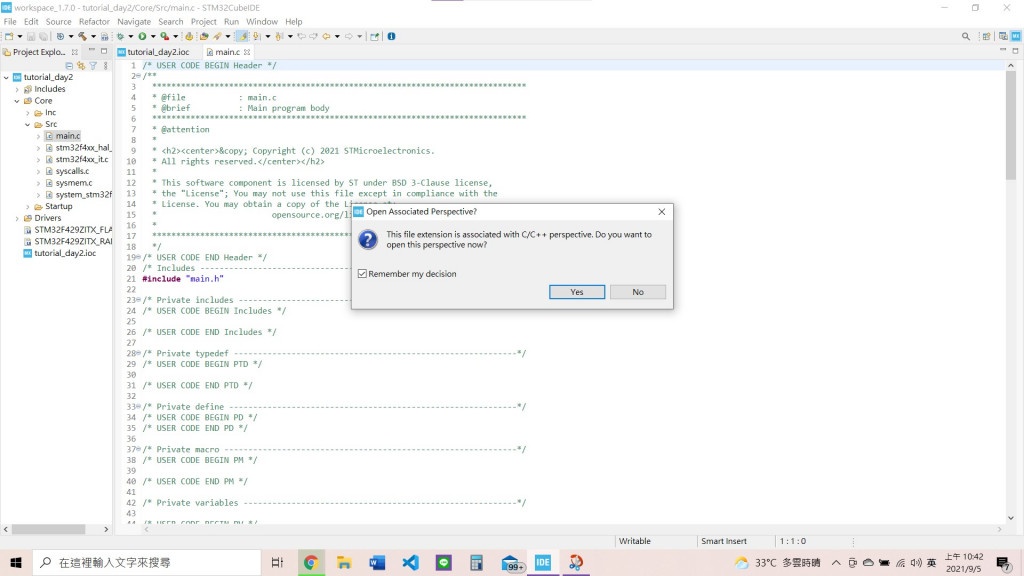
Task: Toggle the Remember my decision checkbox
Action: pos(362,274)
